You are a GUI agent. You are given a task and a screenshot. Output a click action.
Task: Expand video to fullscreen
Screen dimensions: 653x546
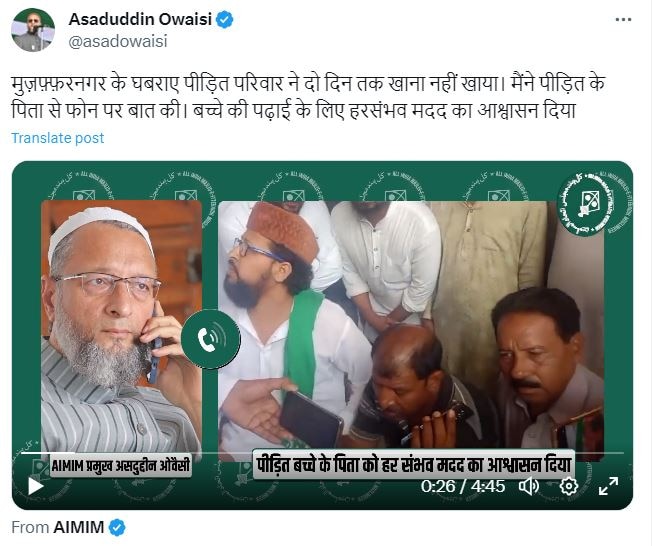[608, 486]
